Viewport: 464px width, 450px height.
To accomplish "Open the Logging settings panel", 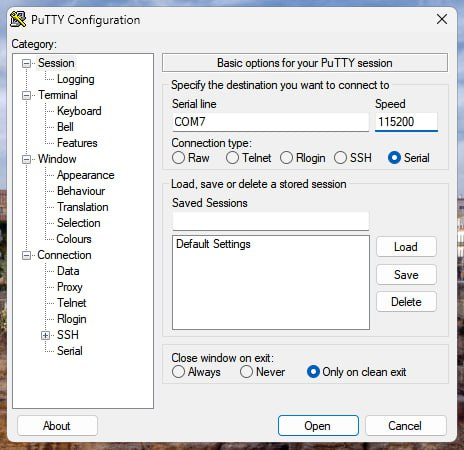I will tap(76, 79).
